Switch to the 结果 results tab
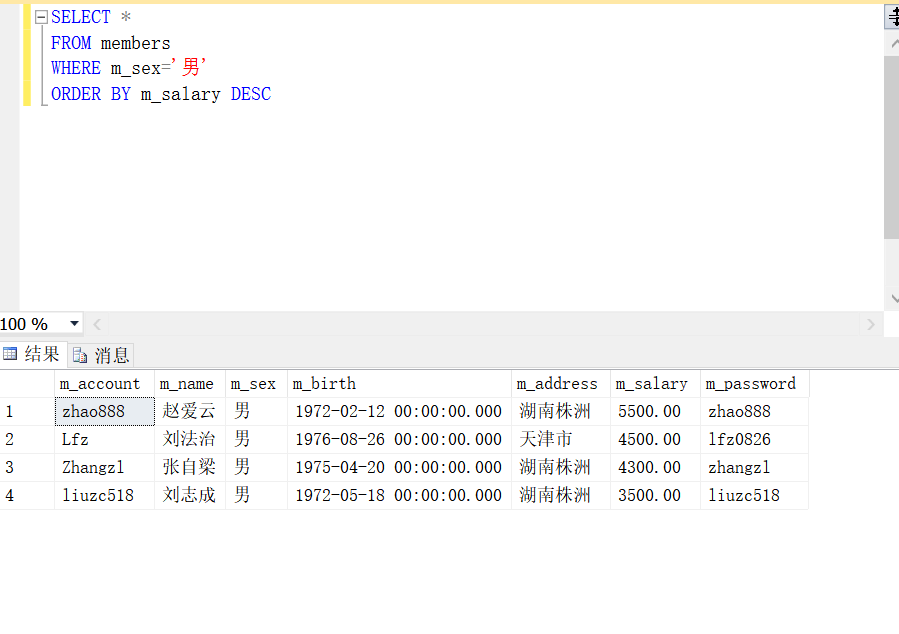The height and width of the screenshot is (634, 899). pyautogui.click(x=33, y=354)
